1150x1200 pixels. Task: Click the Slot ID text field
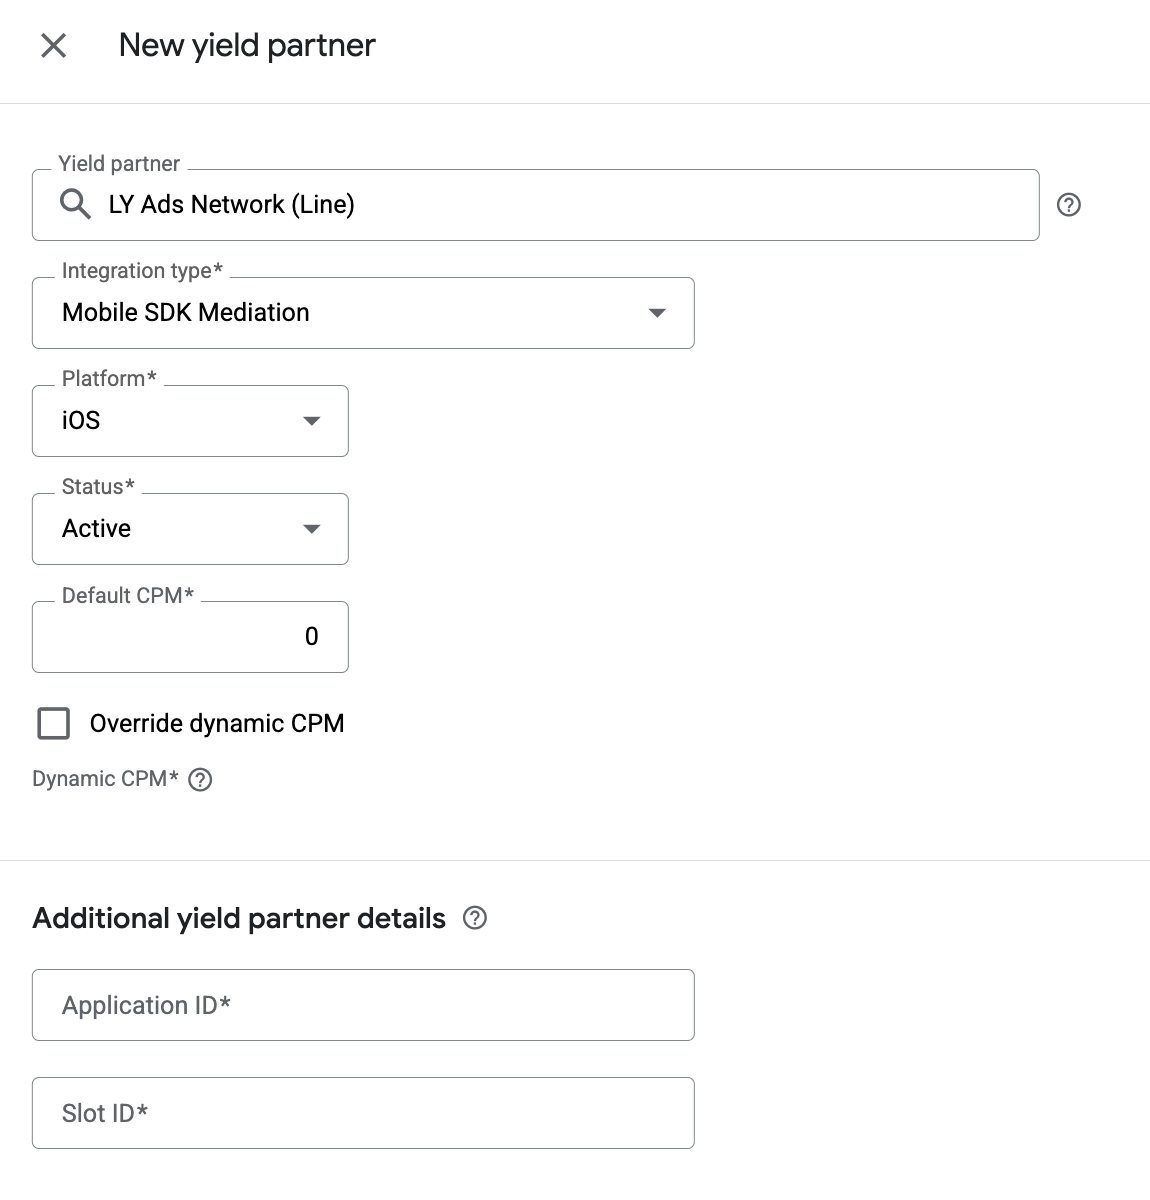click(363, 1113)
